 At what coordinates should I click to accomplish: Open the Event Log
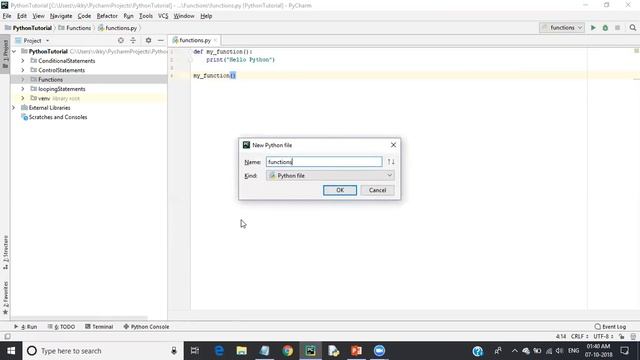click(610, 327)
